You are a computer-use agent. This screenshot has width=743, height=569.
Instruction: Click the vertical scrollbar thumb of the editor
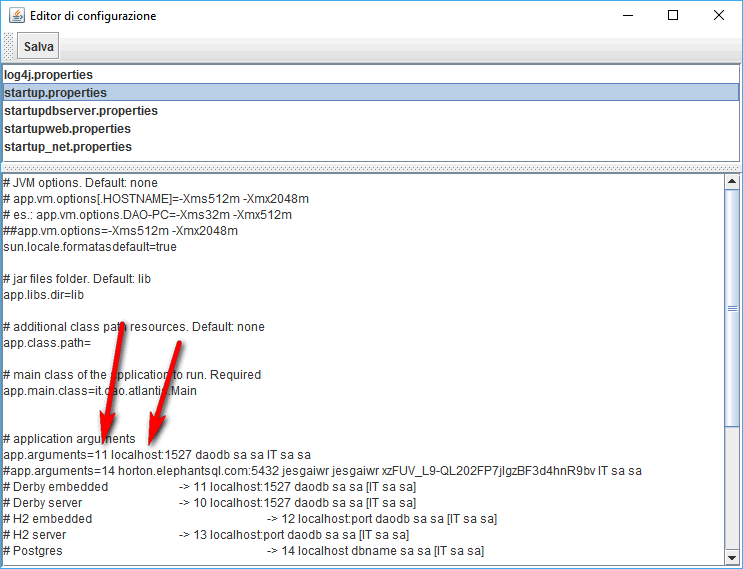(732, 308)
